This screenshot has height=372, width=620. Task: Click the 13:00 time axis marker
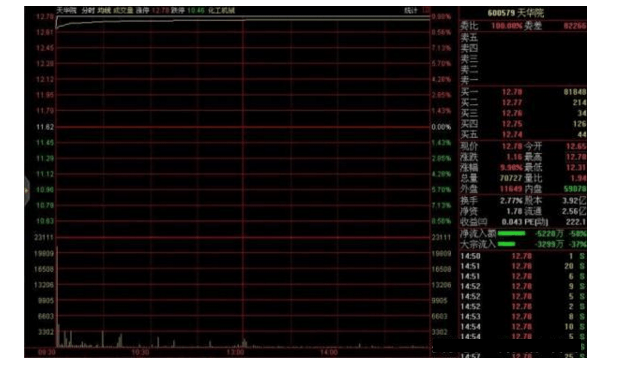coord(235,352)
